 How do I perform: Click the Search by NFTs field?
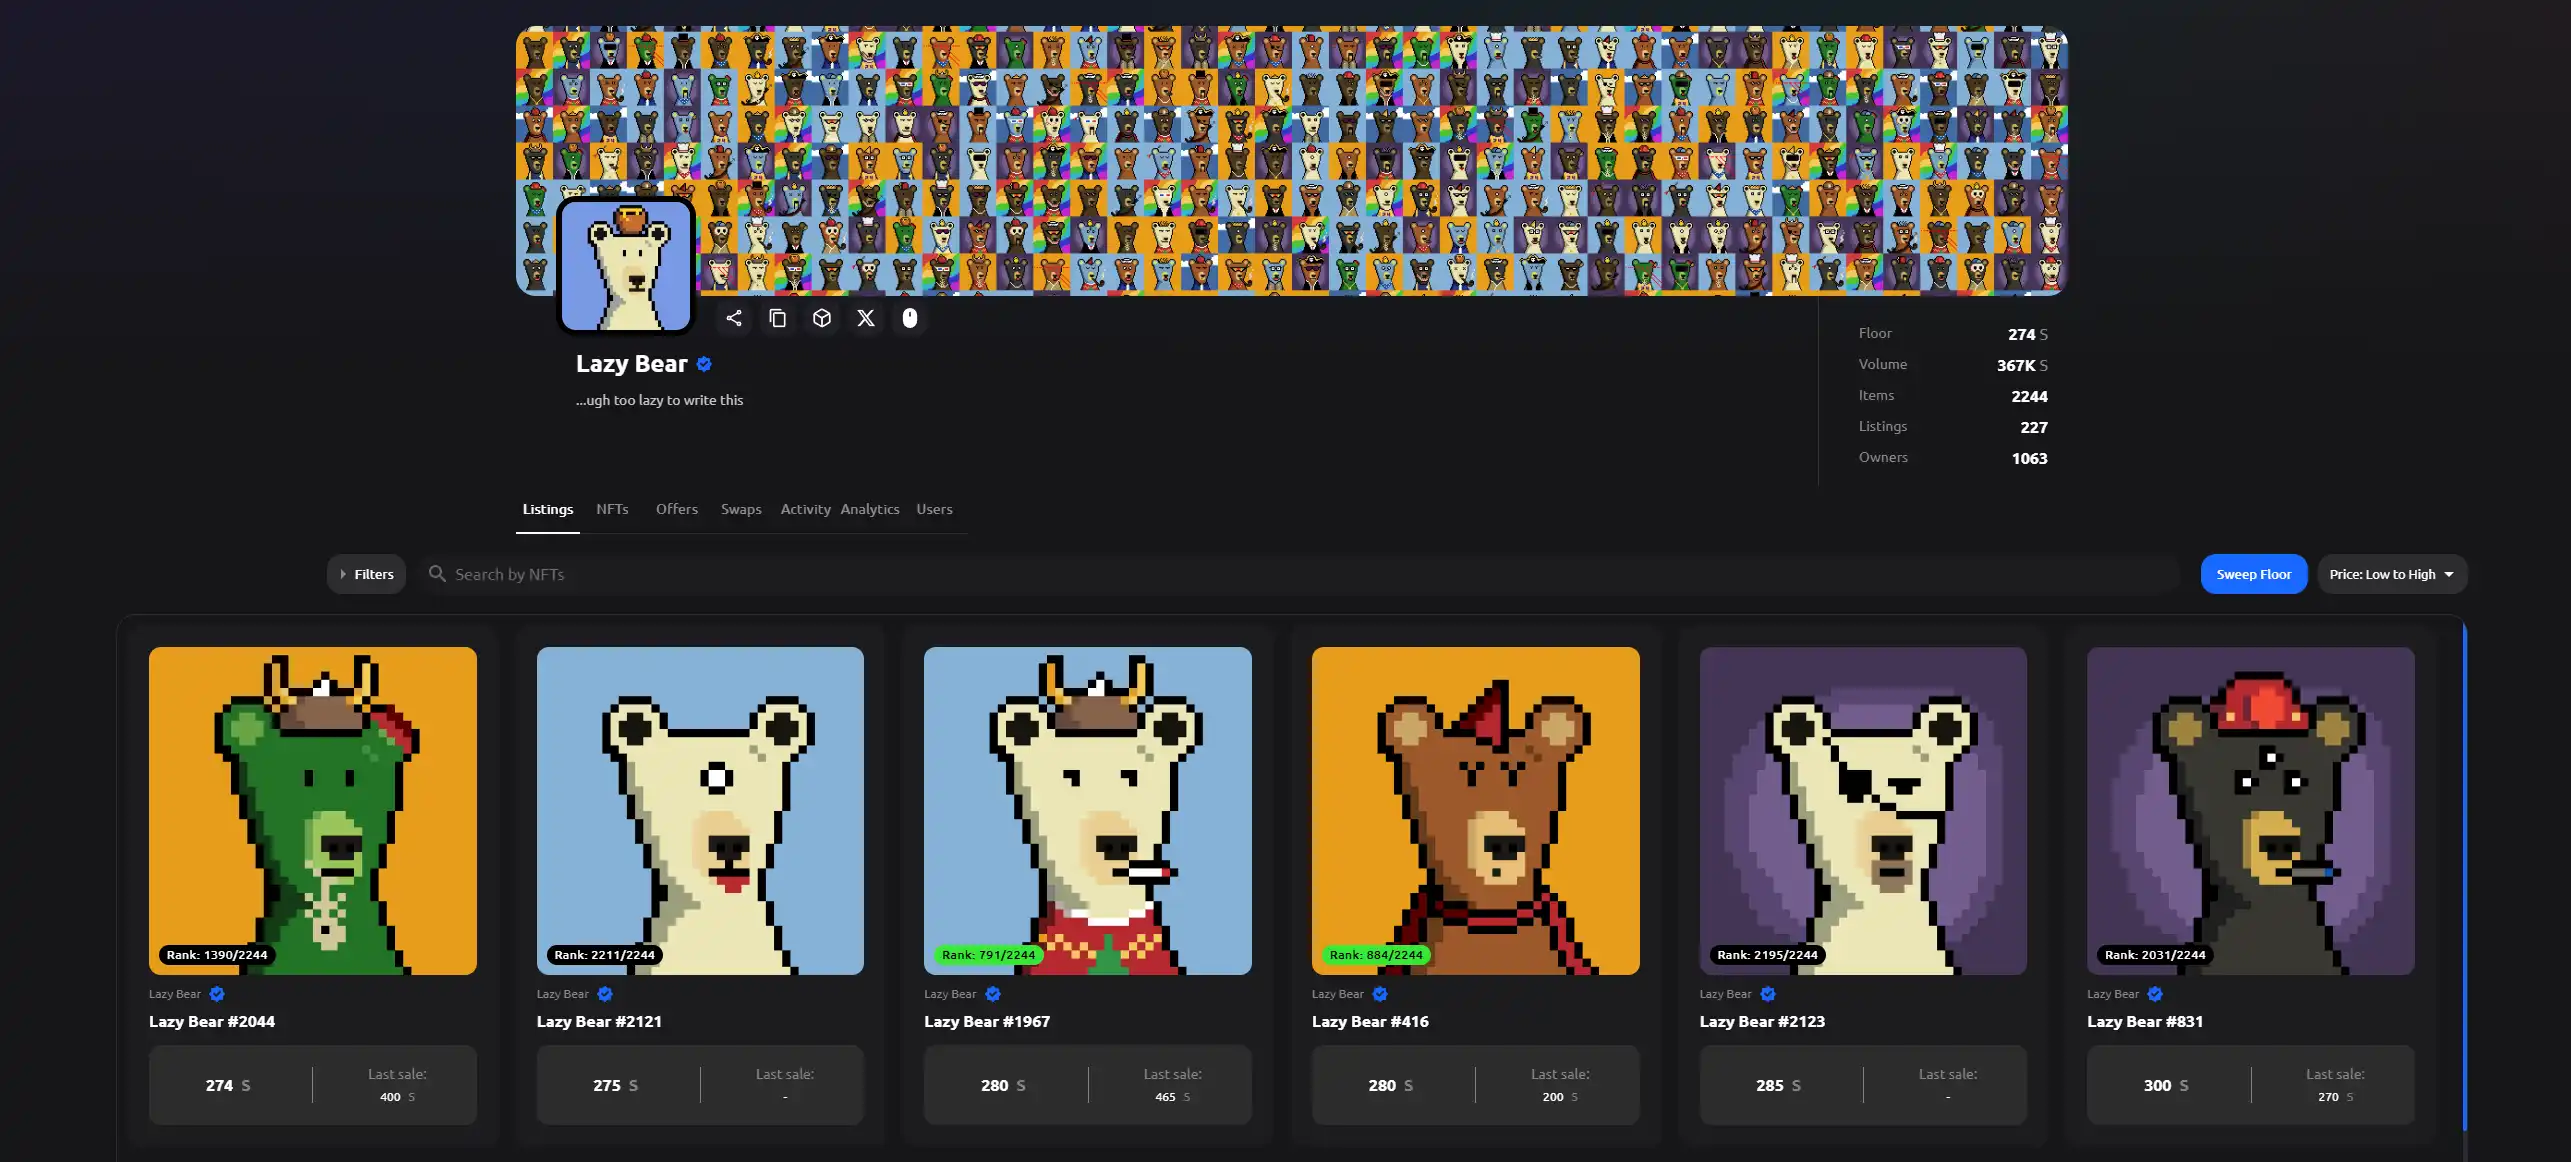tap(1300, 574)
